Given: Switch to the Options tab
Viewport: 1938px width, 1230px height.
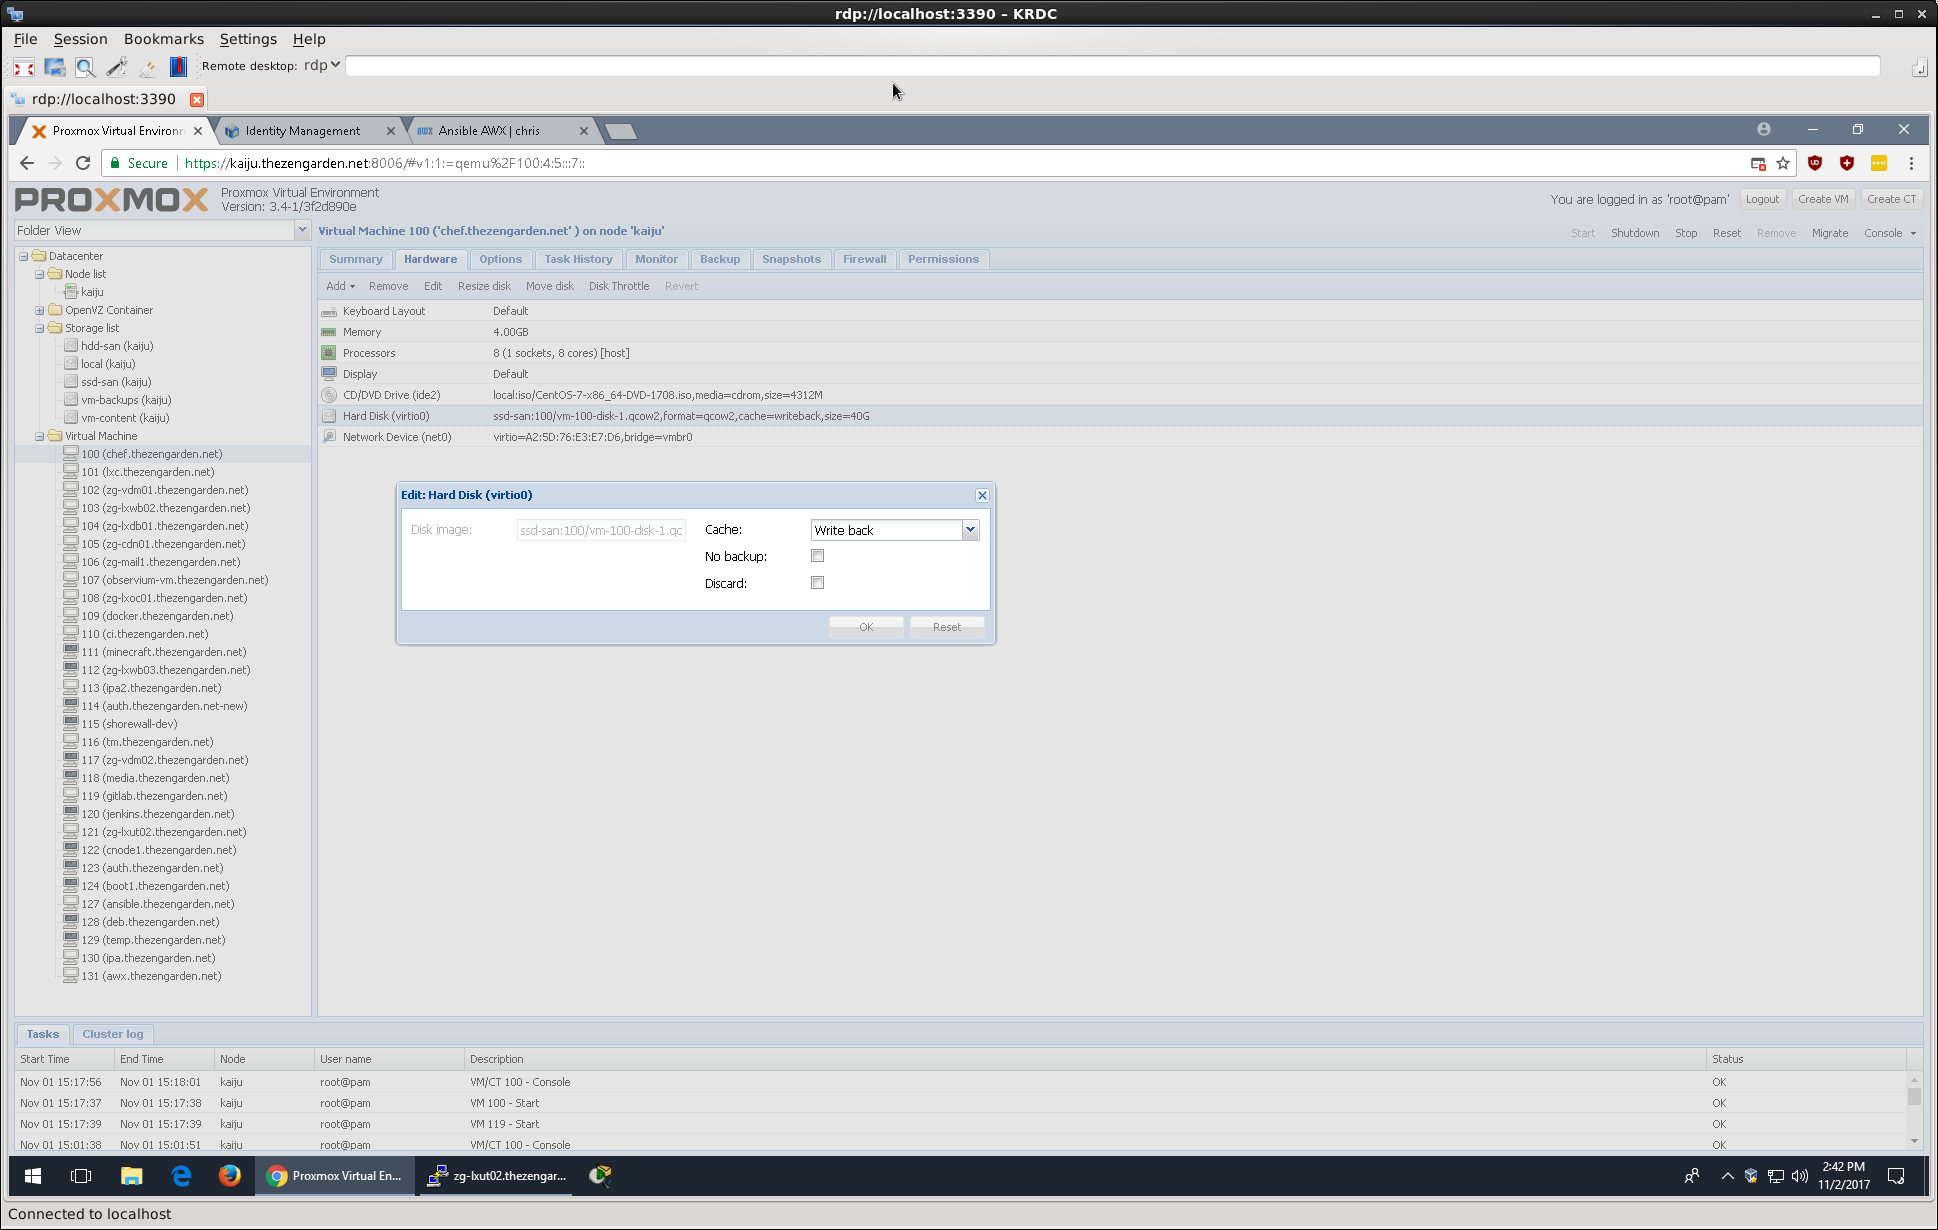Looking at the screenshot, I should (x=500, y=259).
